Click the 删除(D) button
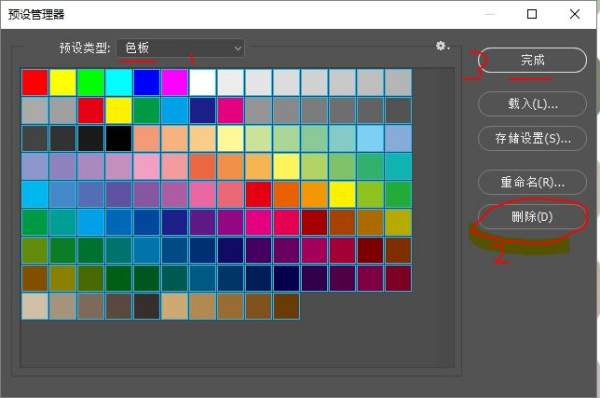 pyautogui.click(x=532, y=217)
